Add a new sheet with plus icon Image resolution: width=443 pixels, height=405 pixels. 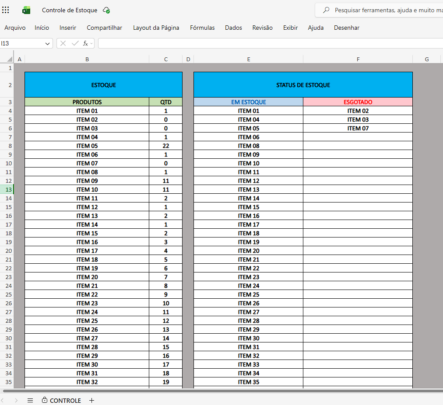pyautogui.click(x=92, y=400)
